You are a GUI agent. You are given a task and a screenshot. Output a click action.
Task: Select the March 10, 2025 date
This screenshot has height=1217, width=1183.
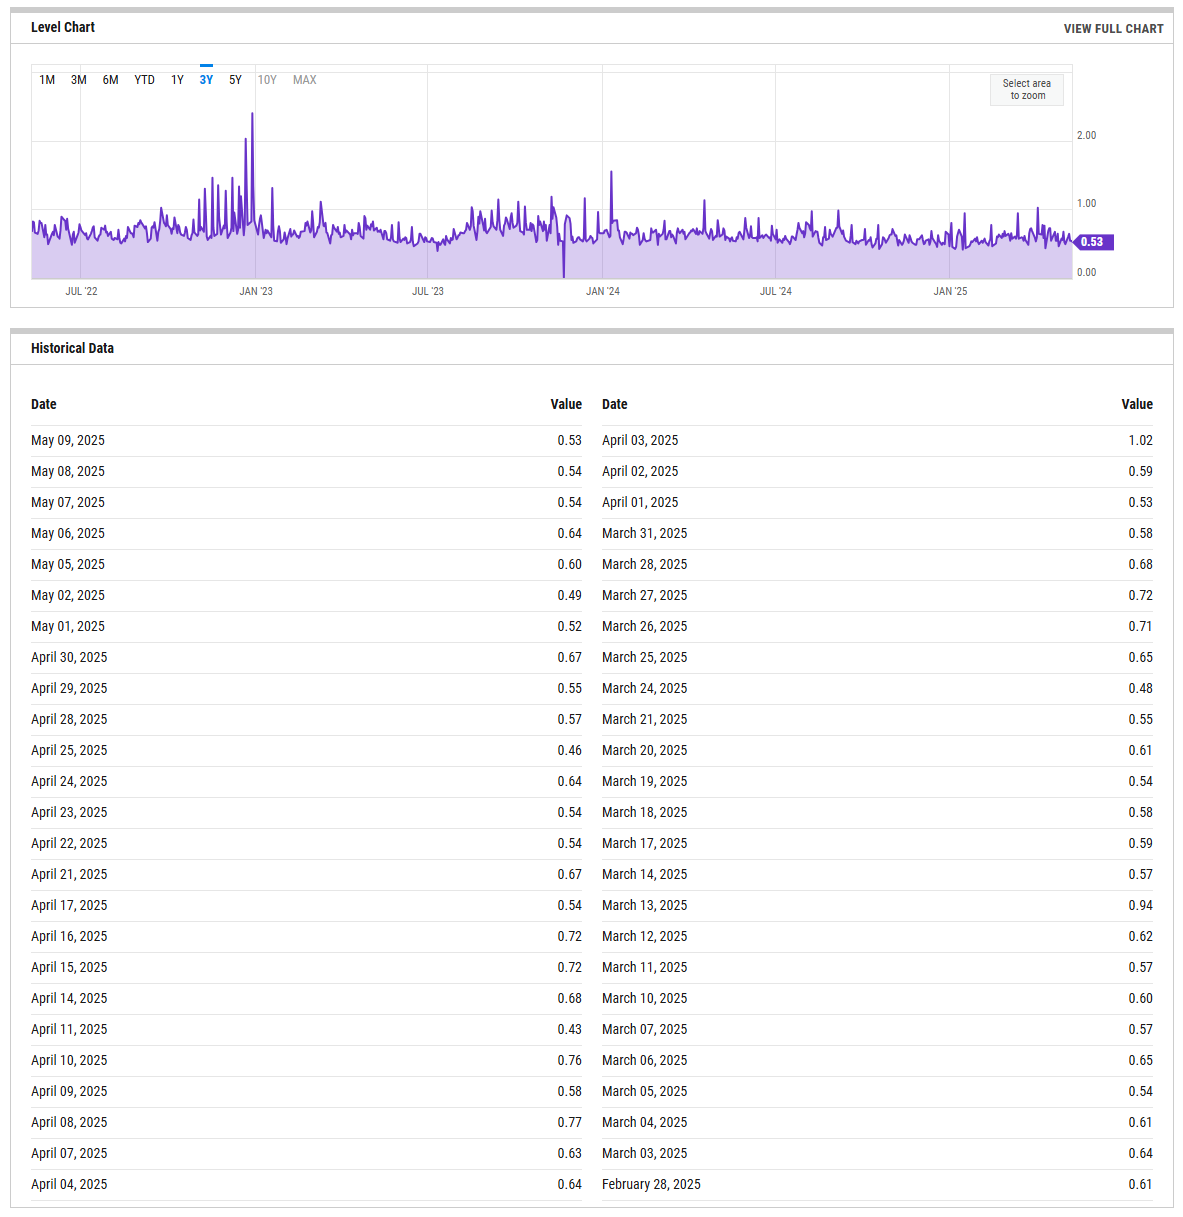click(x=645, y=998)
